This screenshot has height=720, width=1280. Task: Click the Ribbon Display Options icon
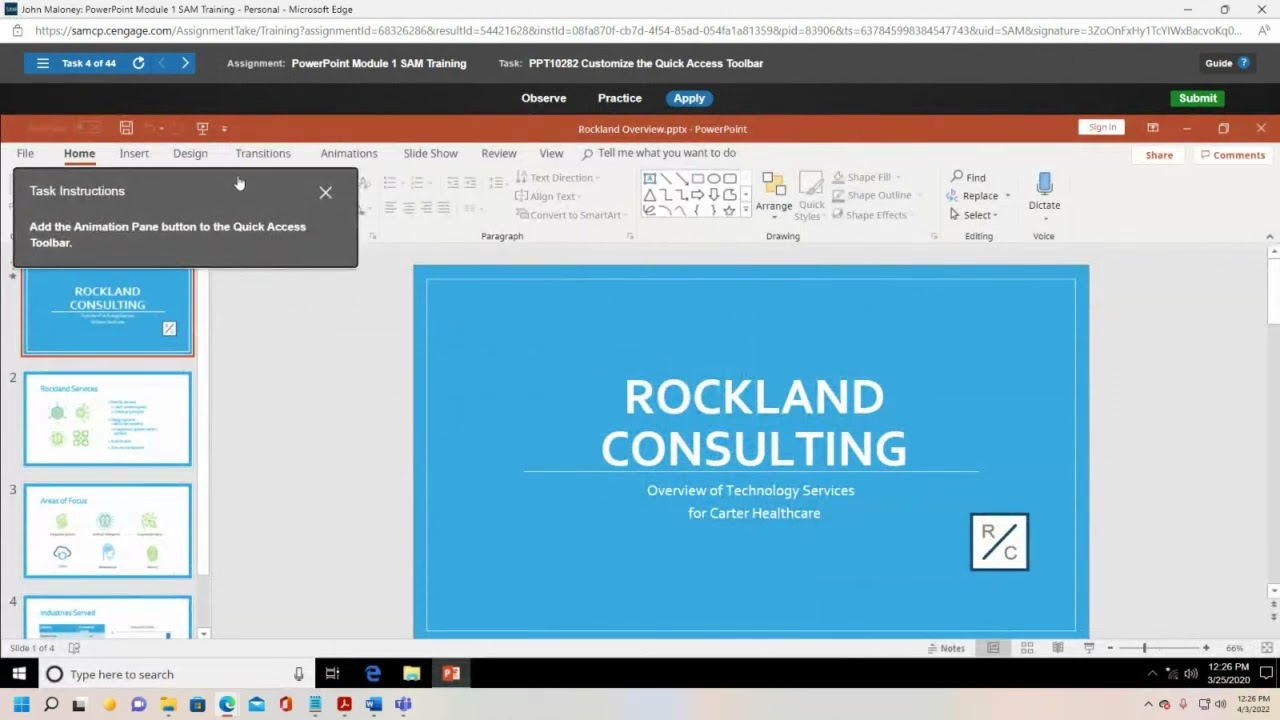click(1152, 128)
